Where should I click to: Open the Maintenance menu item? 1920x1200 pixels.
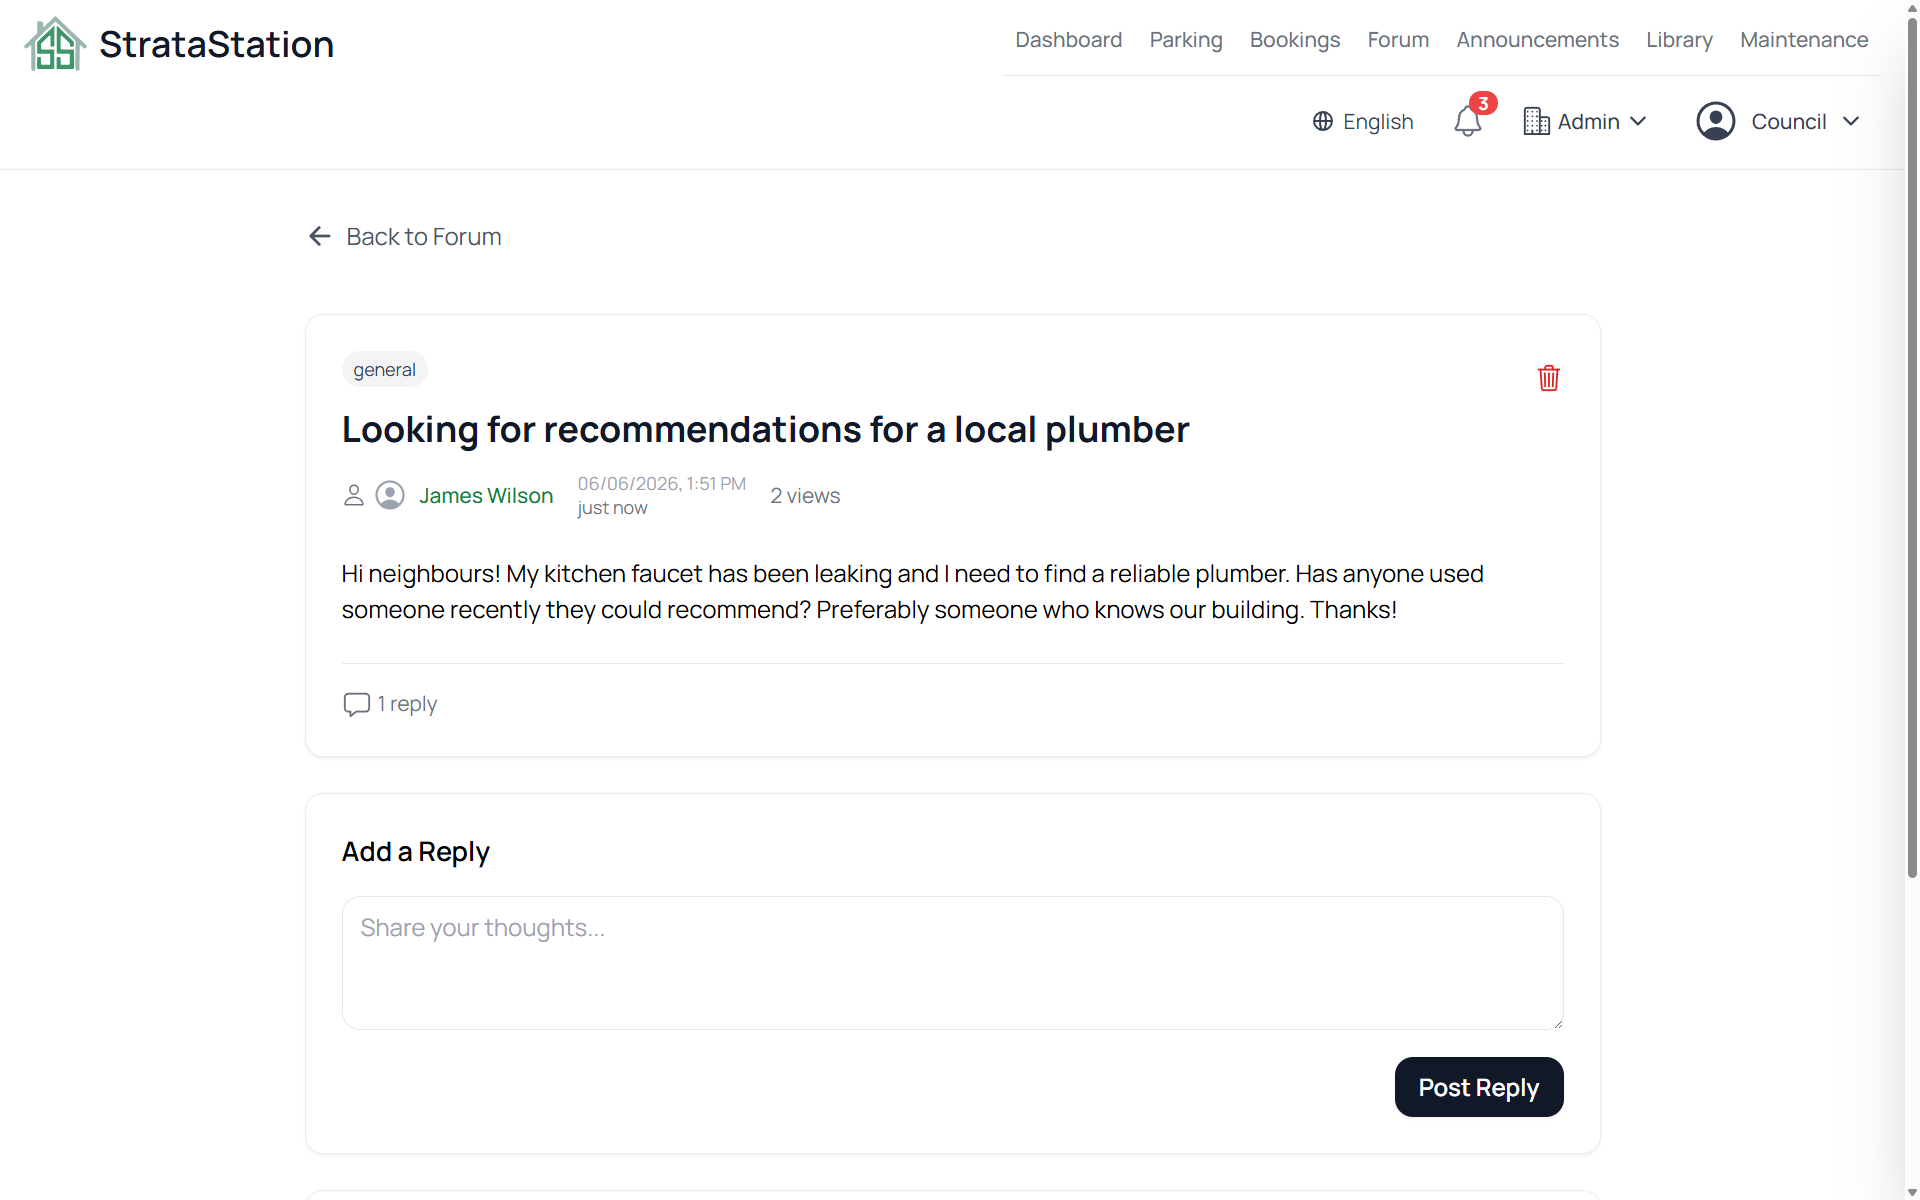pyautogui.click(x=1804, y=40)
